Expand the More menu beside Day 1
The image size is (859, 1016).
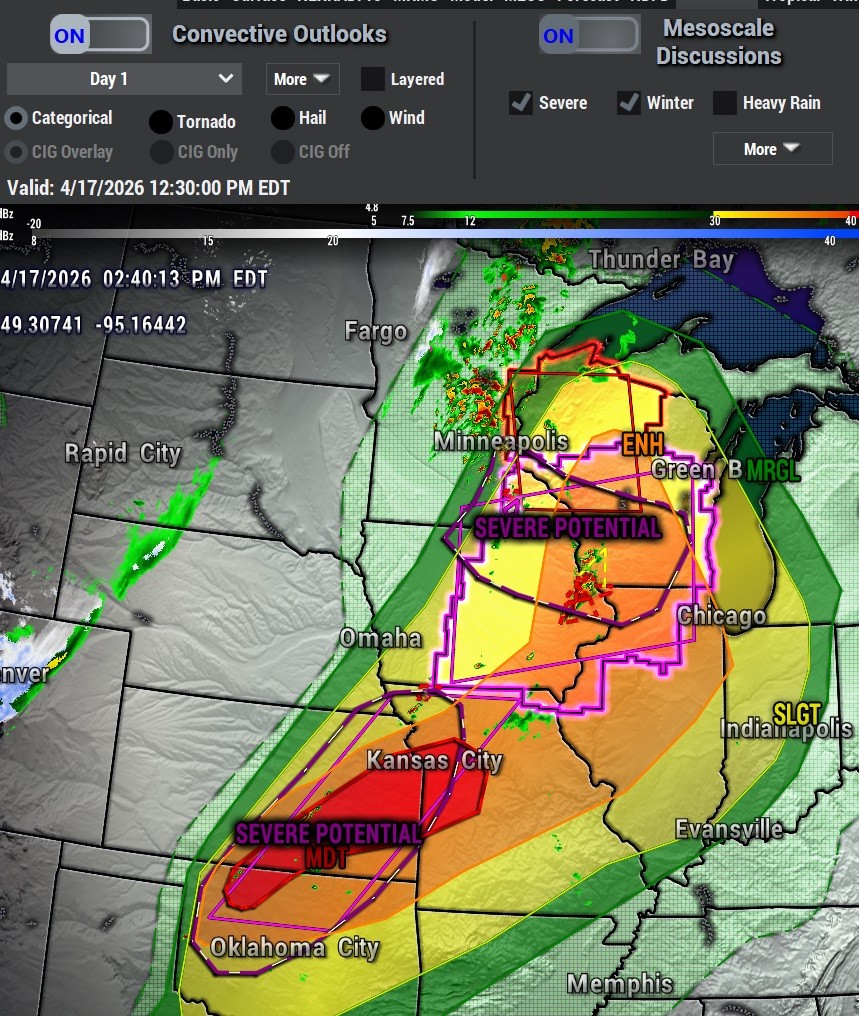[x=302, y=79]
